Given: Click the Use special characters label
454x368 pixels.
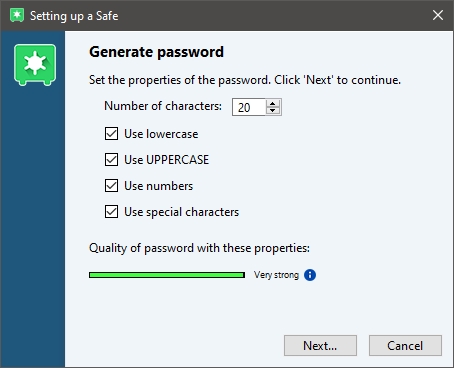Looking at the screenshot, I should point(182,212).
